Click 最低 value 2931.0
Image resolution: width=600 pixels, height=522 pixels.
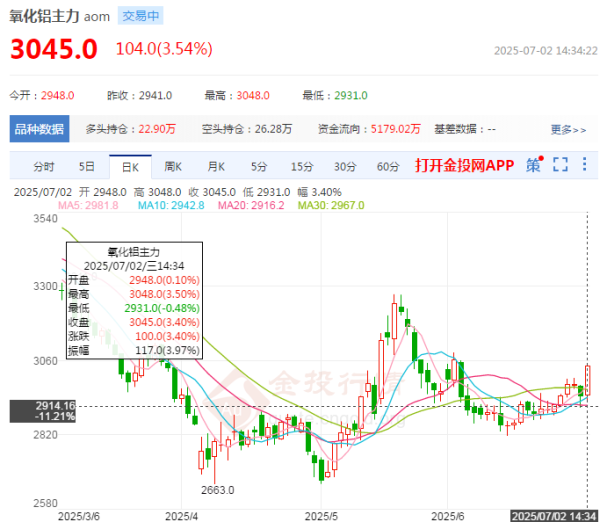(351, 95)
